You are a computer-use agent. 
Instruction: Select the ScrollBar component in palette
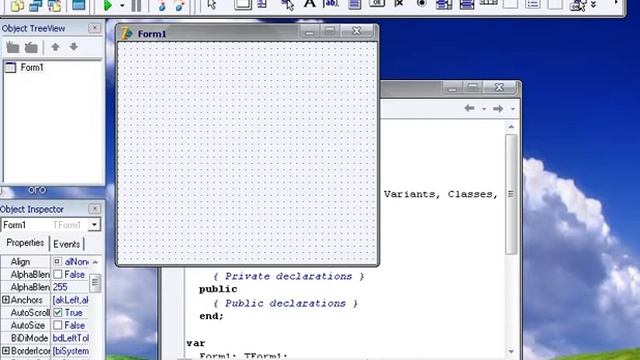(x=488, y=3)
